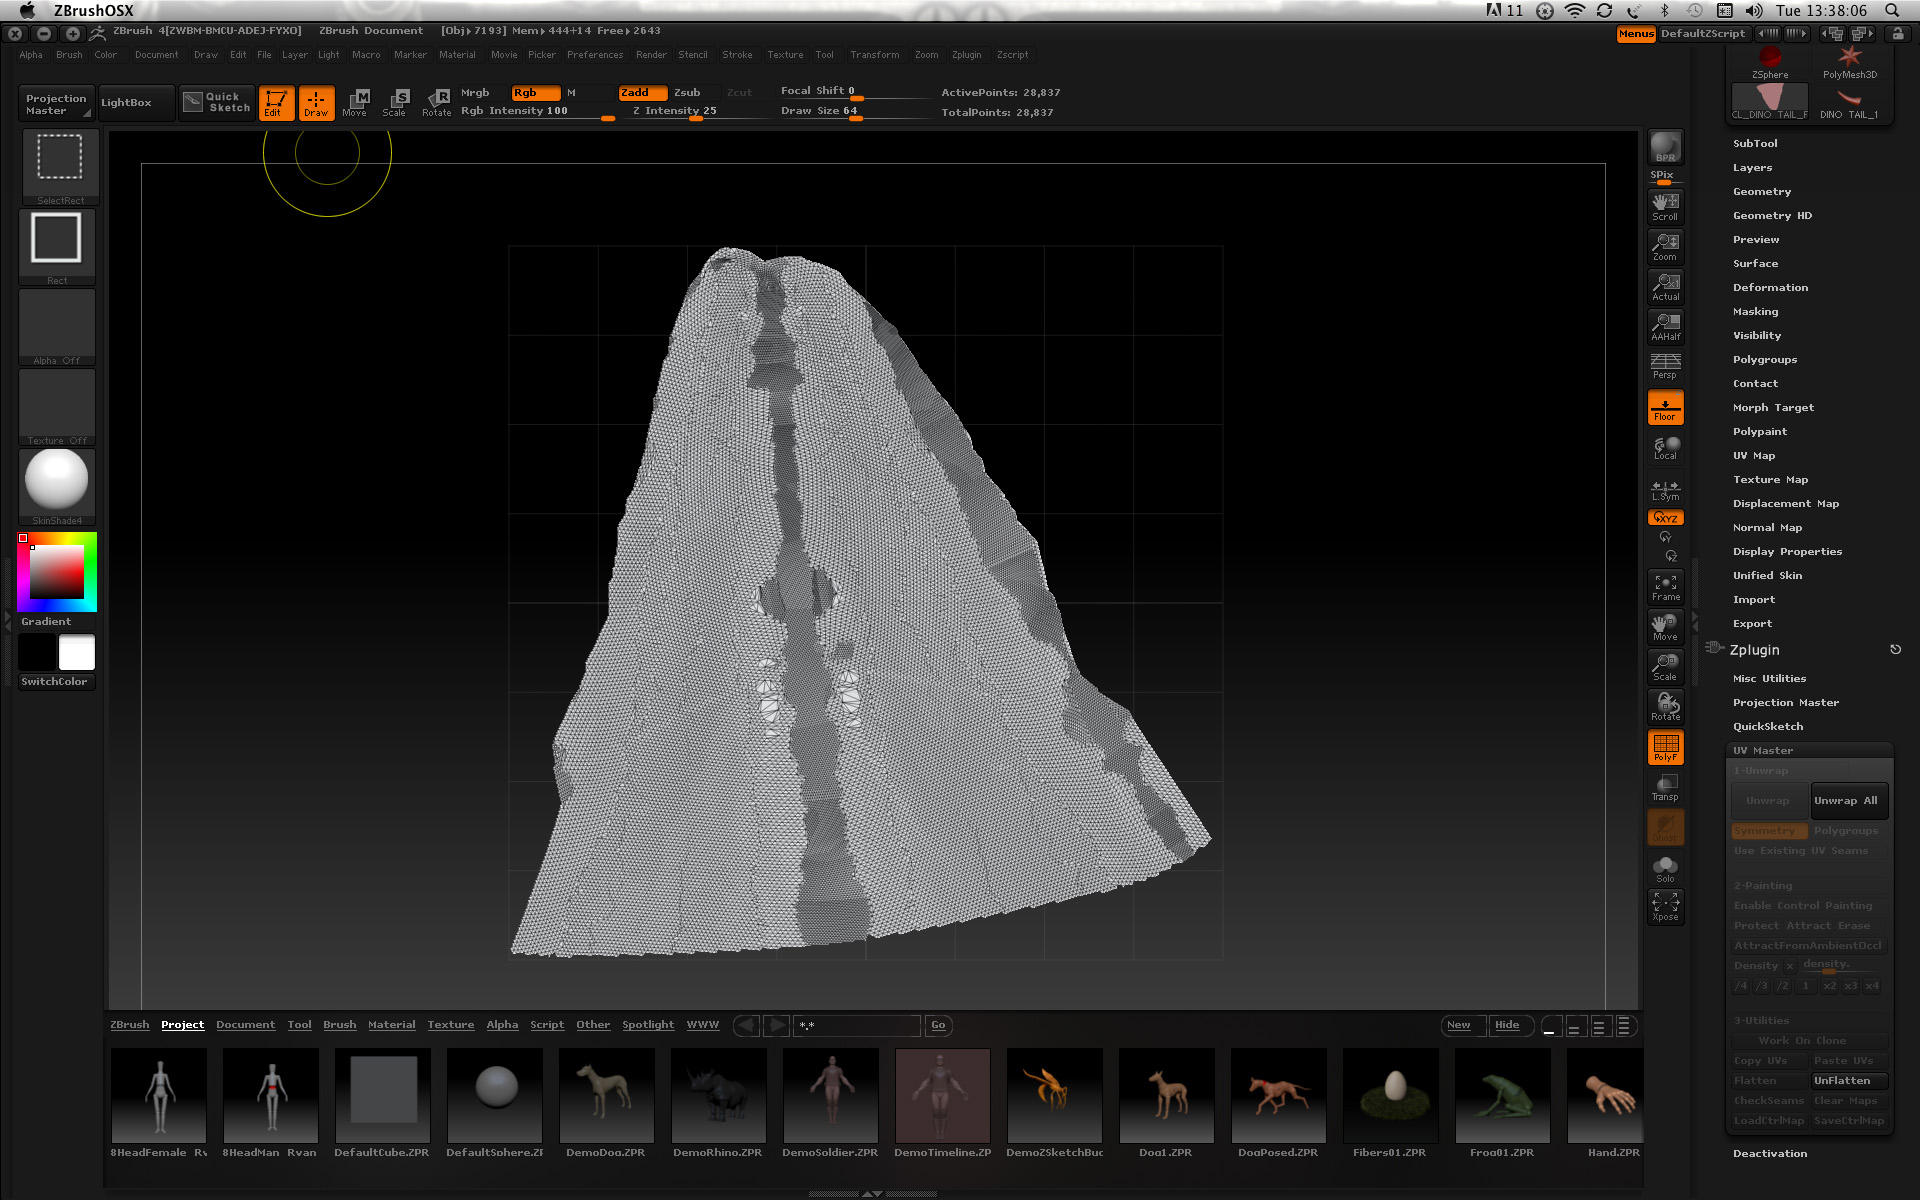Open the SkinShade4 material picker

coord(57,487)
